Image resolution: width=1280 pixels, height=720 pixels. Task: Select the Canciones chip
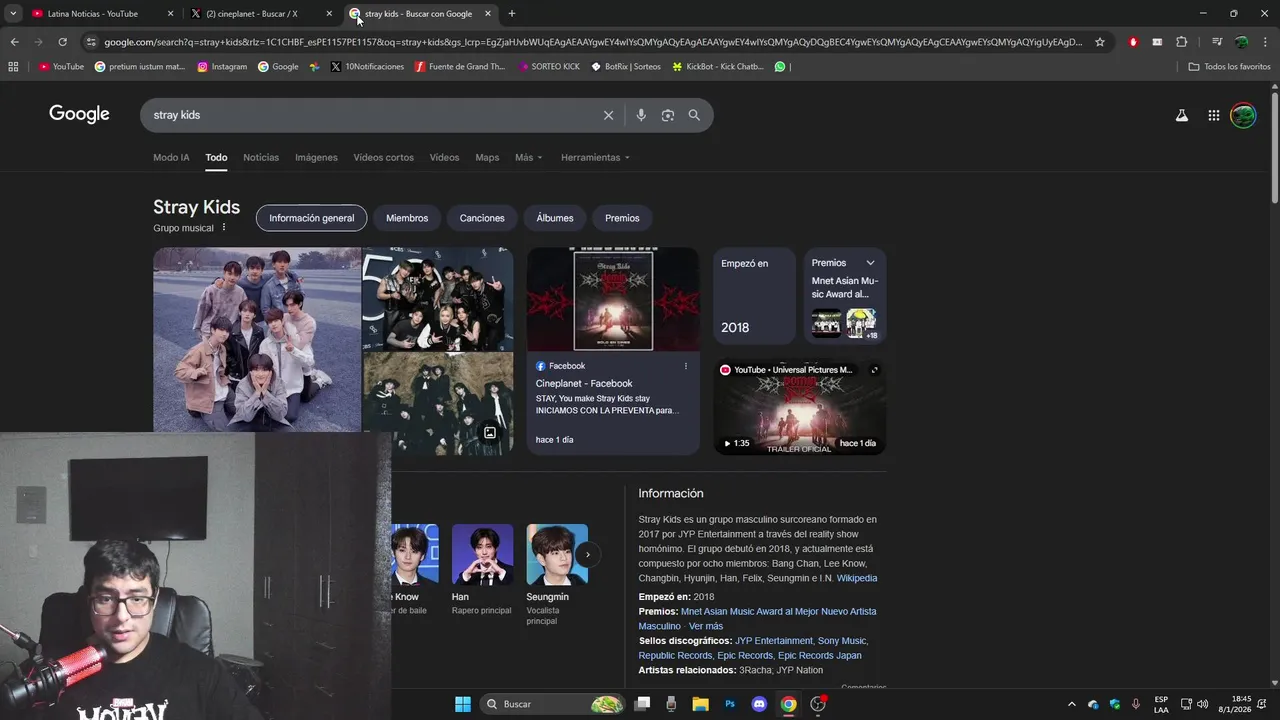[482, 218]
